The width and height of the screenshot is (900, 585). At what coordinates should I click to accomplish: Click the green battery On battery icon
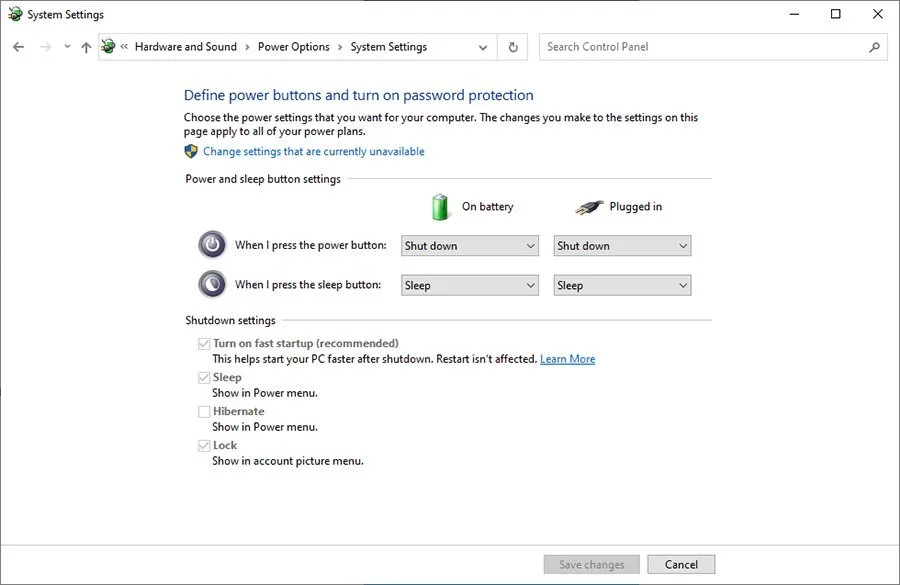[x=438, y=206]
